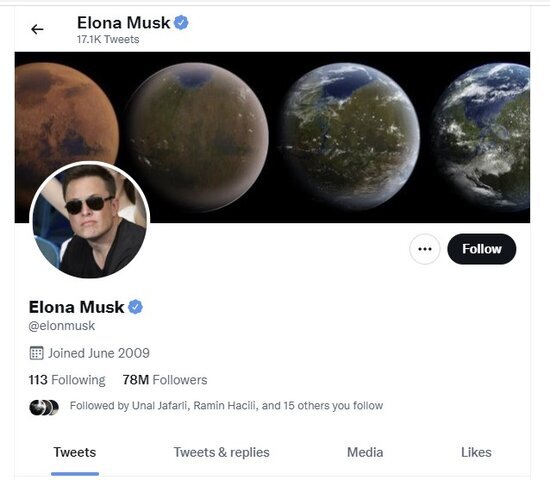Viewport: 550px width, 480px height.
Task: Open the profile picture with sunglasses
Action: (x=90, y=220)
